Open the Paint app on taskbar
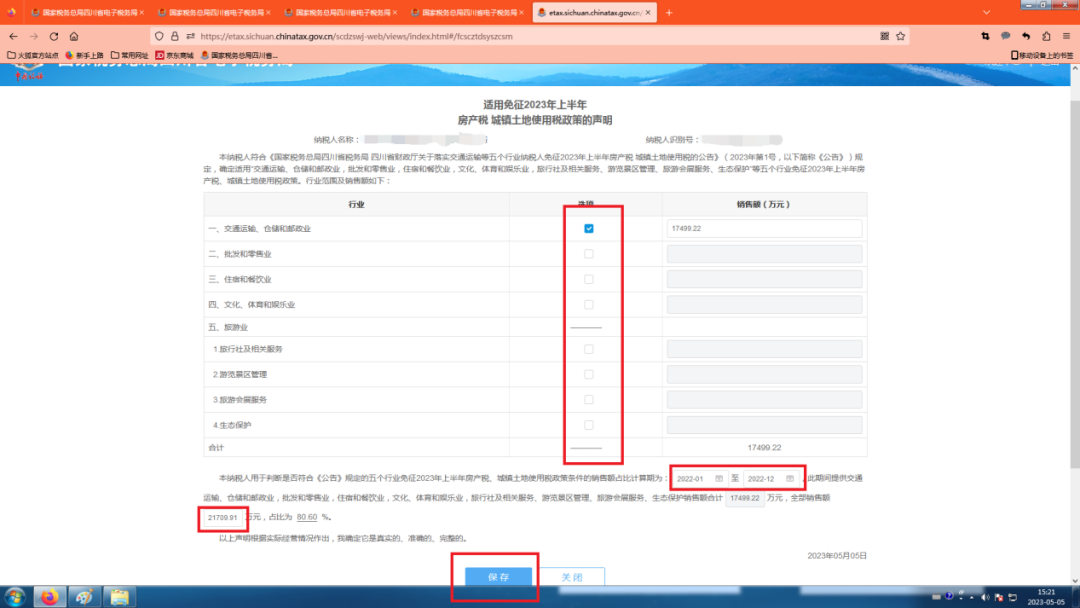The image size is (1080, 608). pos(84,597)
